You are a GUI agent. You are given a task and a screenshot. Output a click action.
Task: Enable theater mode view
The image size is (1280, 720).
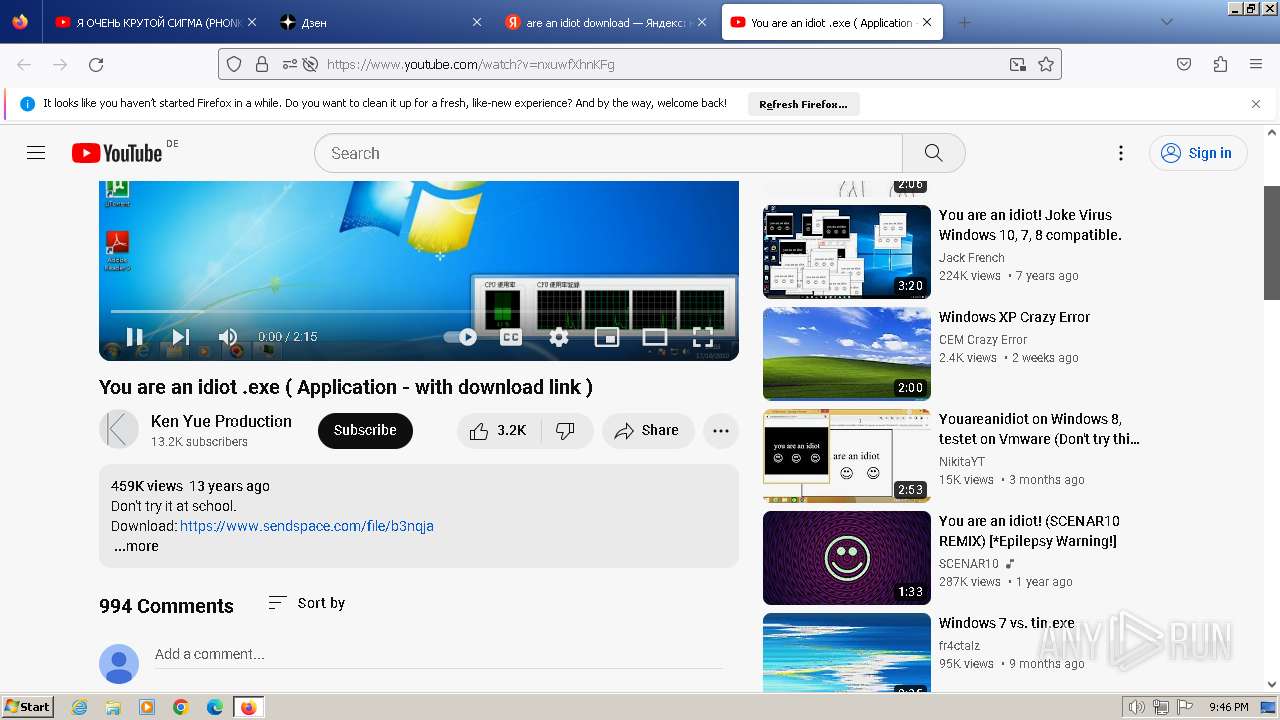[655, 337]
